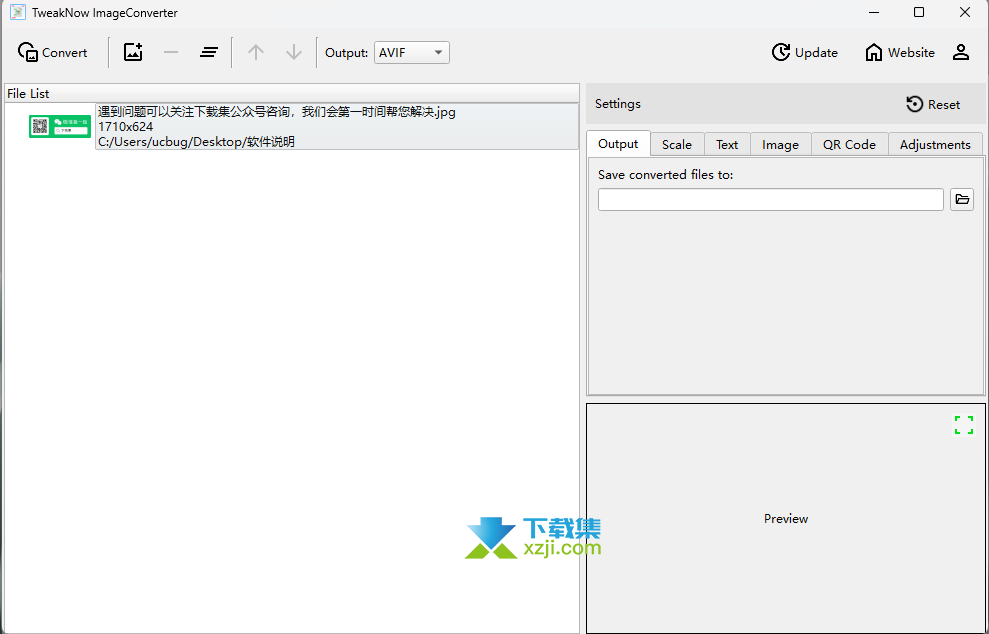Click the Convert icon in the toolbar
989x634 pixels.
coord(27,52)
